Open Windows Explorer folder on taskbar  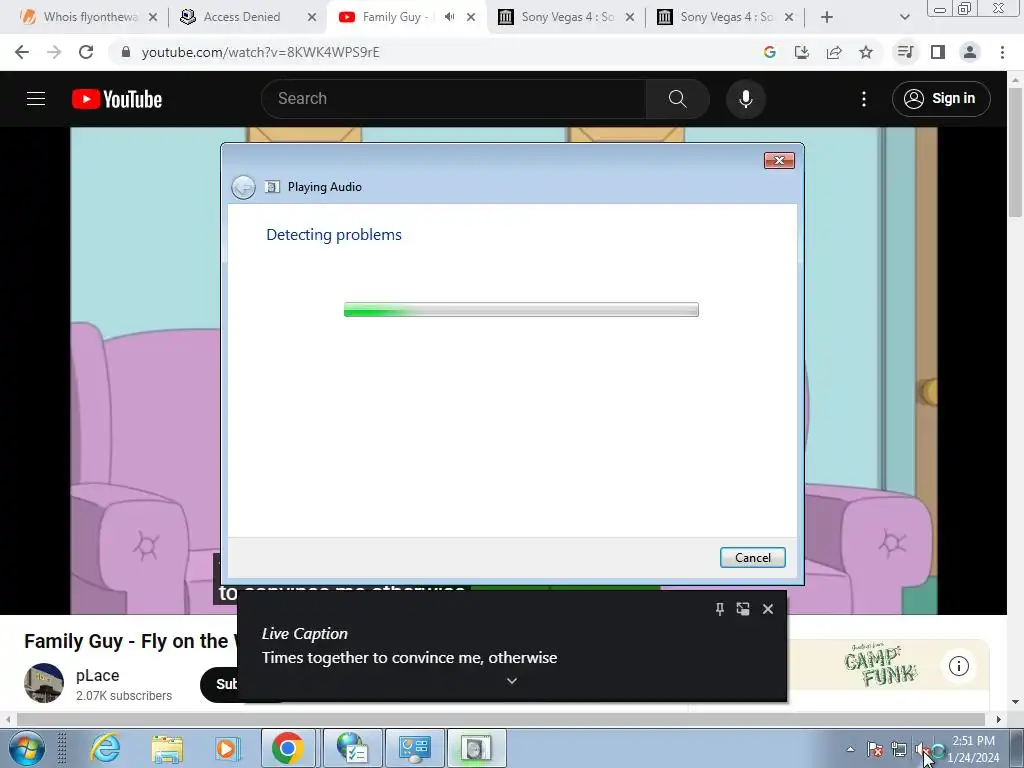coord(167,748)
